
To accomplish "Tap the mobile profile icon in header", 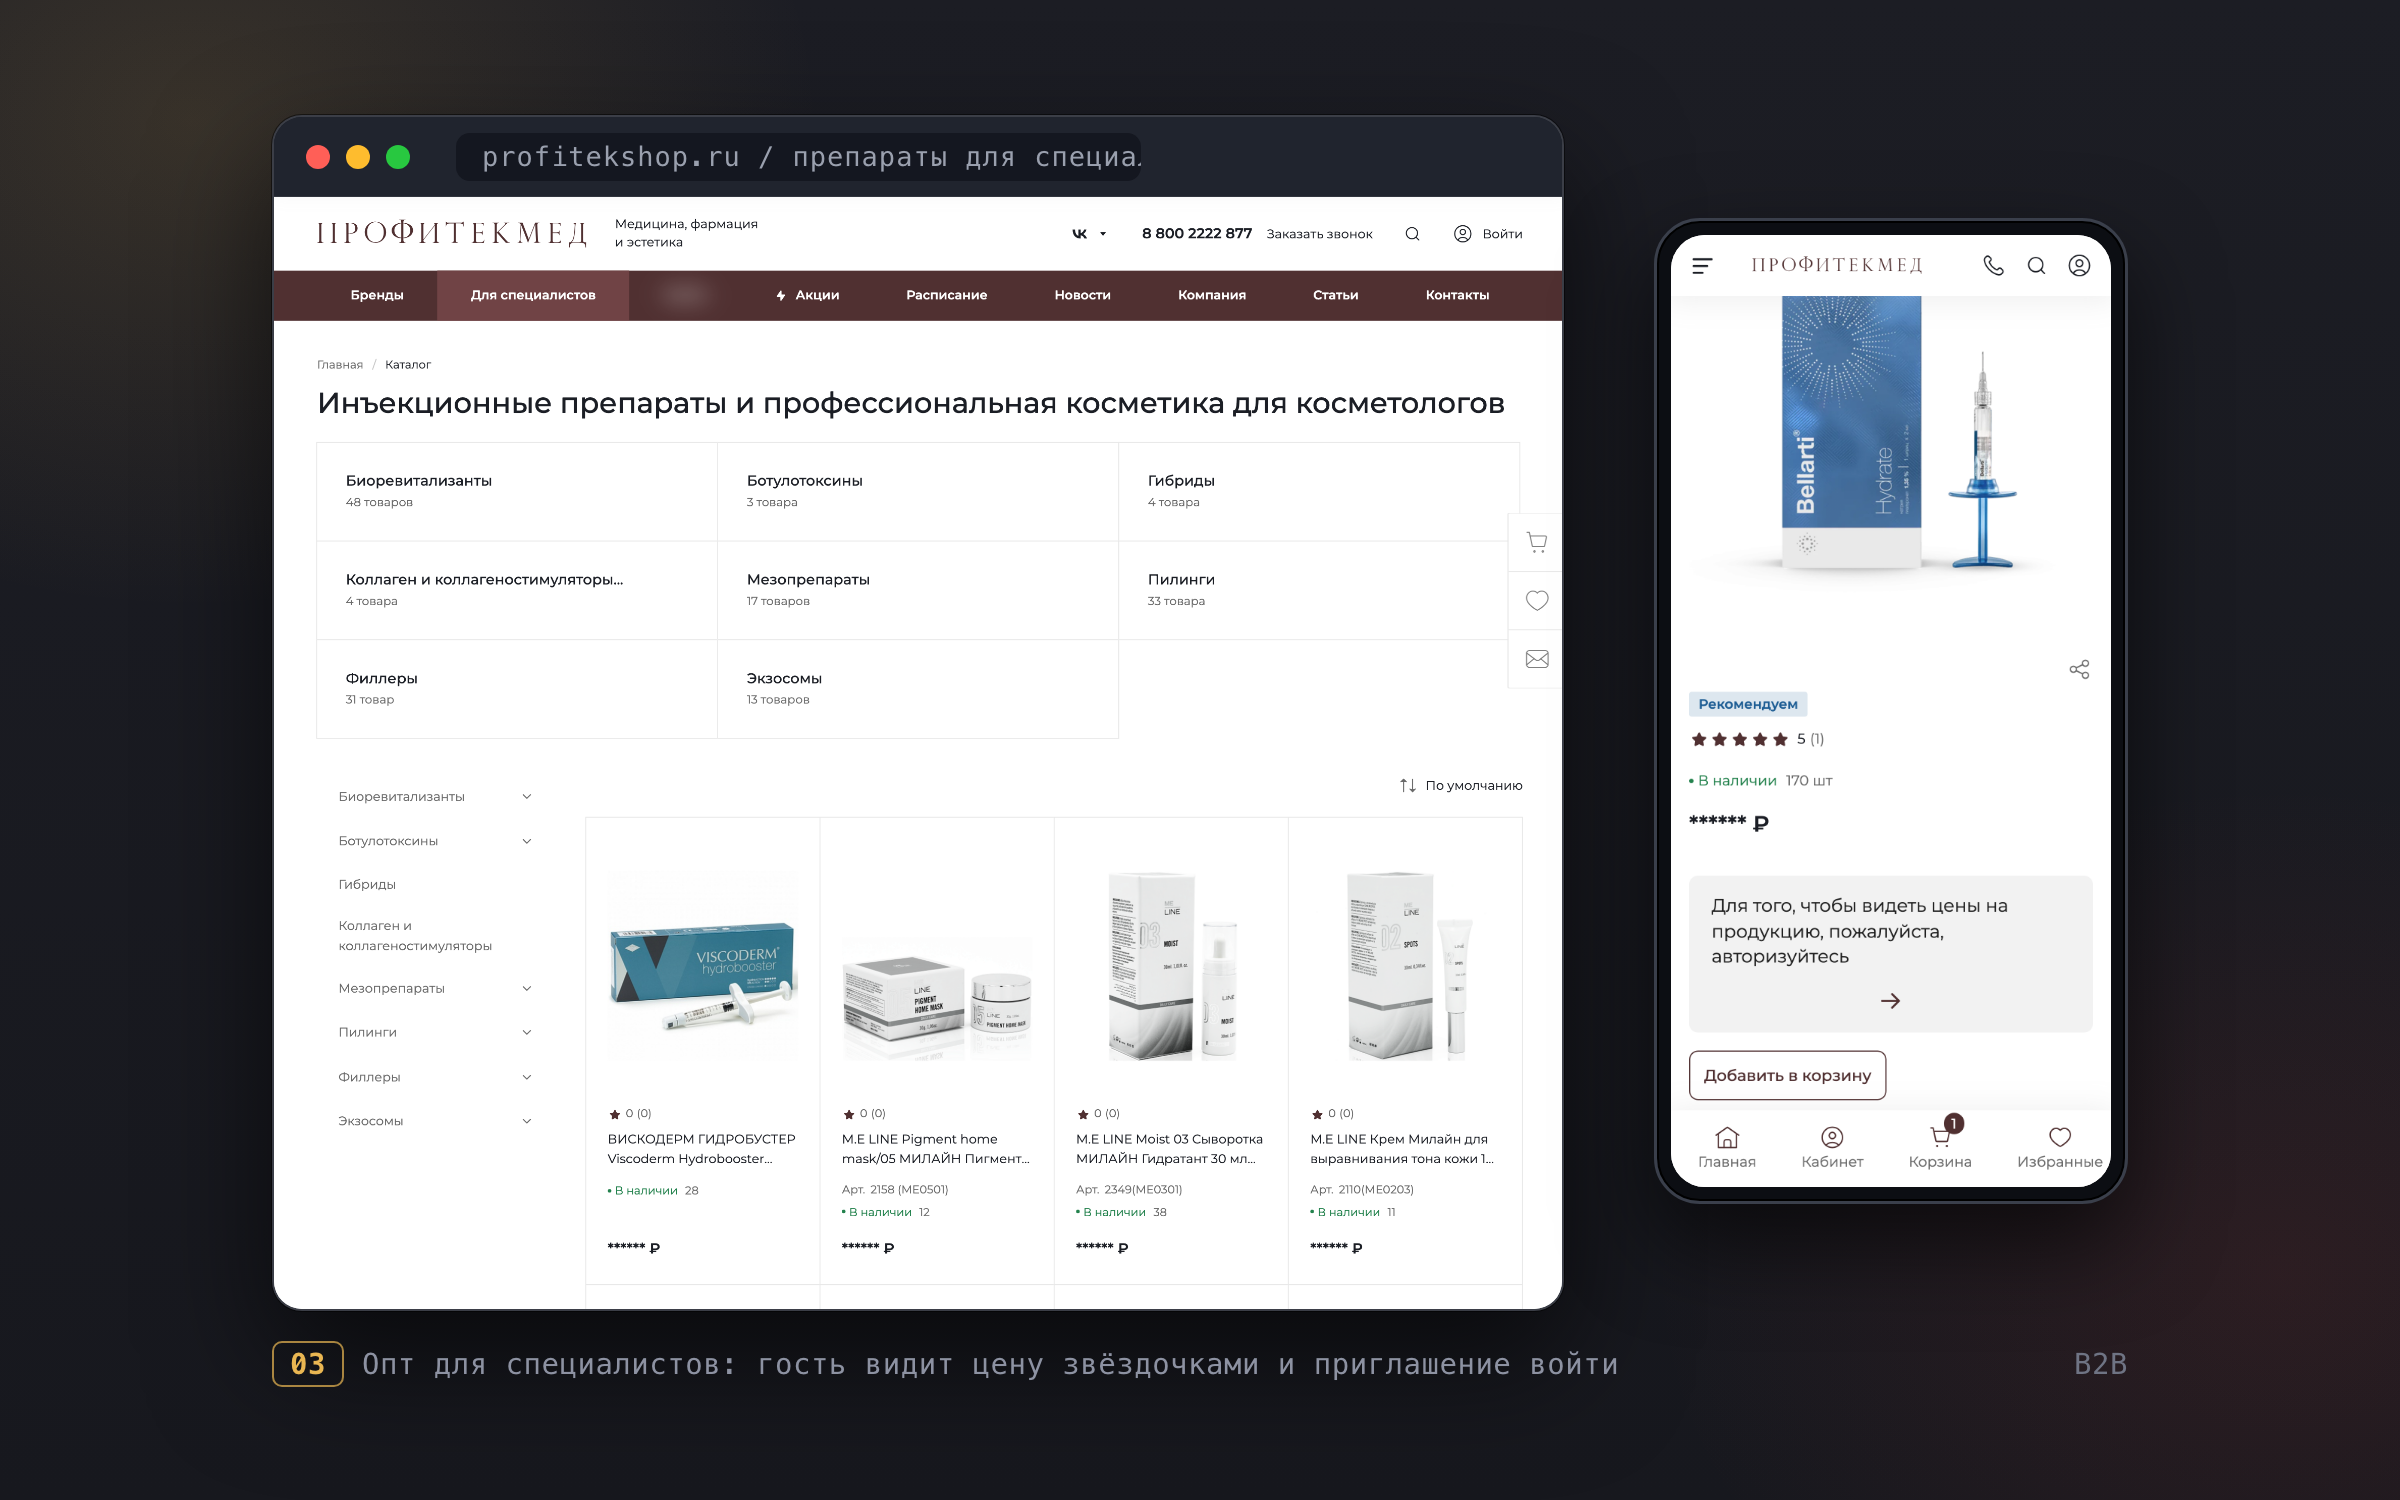I will [2079, 266].
